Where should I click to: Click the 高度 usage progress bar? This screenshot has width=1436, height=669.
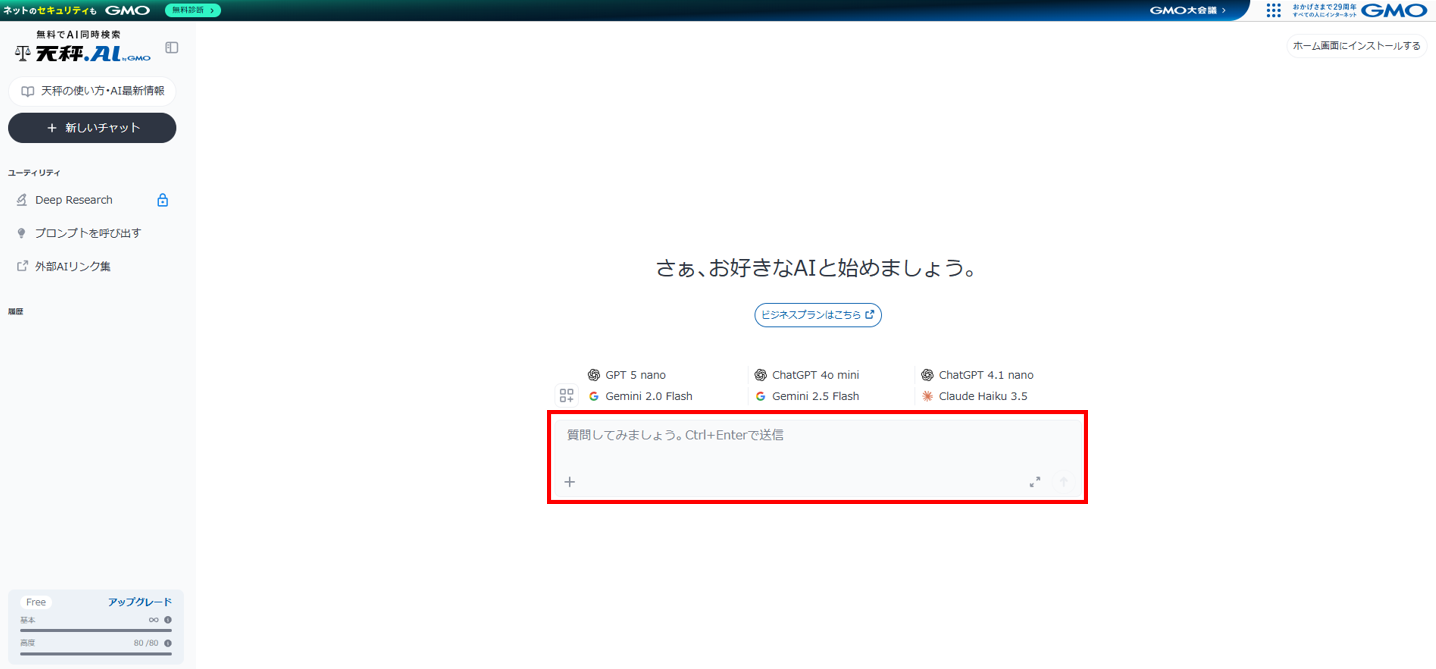[95, 653]
